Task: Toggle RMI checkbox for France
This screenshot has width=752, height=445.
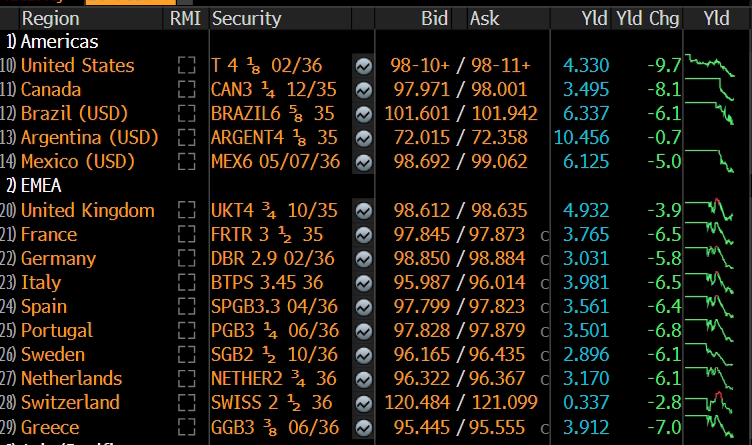Action: pyautogui.click(x=186, y=234)
